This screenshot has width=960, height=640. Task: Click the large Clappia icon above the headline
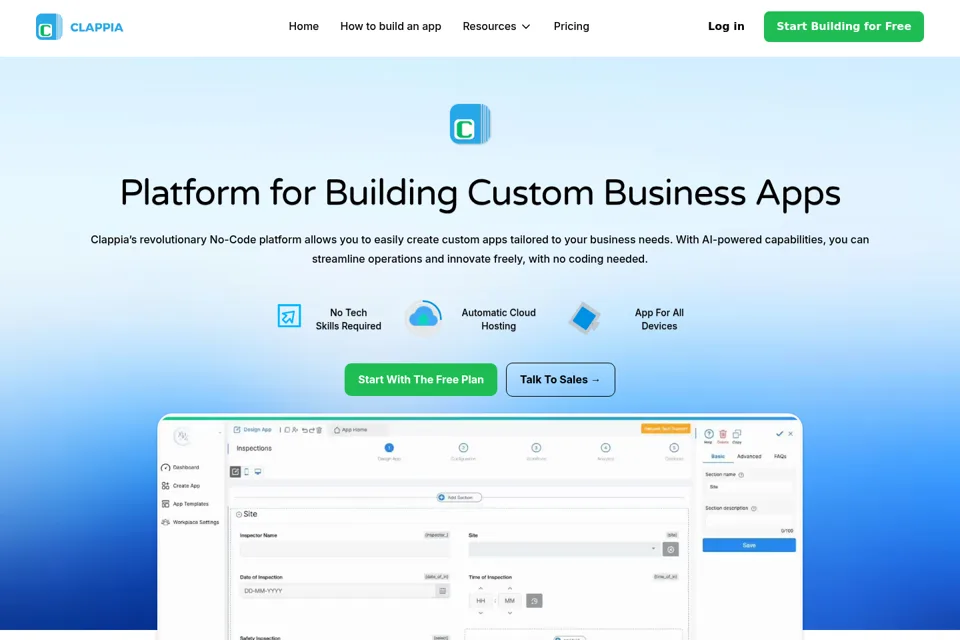point(470,124)
